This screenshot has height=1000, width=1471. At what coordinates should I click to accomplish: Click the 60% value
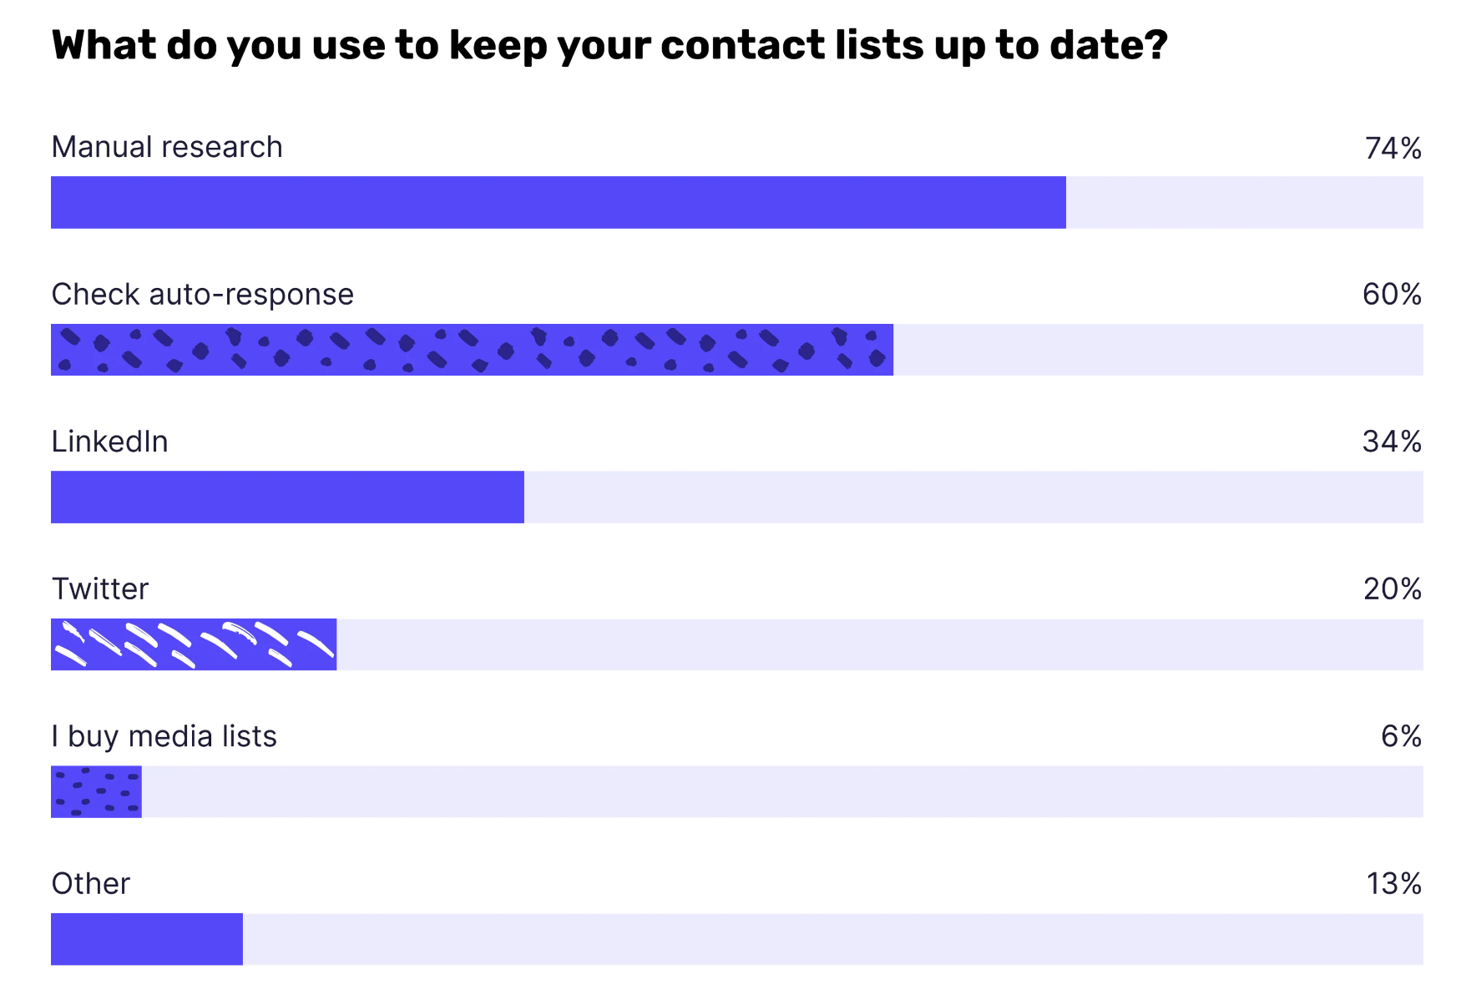coord(1392,294)
